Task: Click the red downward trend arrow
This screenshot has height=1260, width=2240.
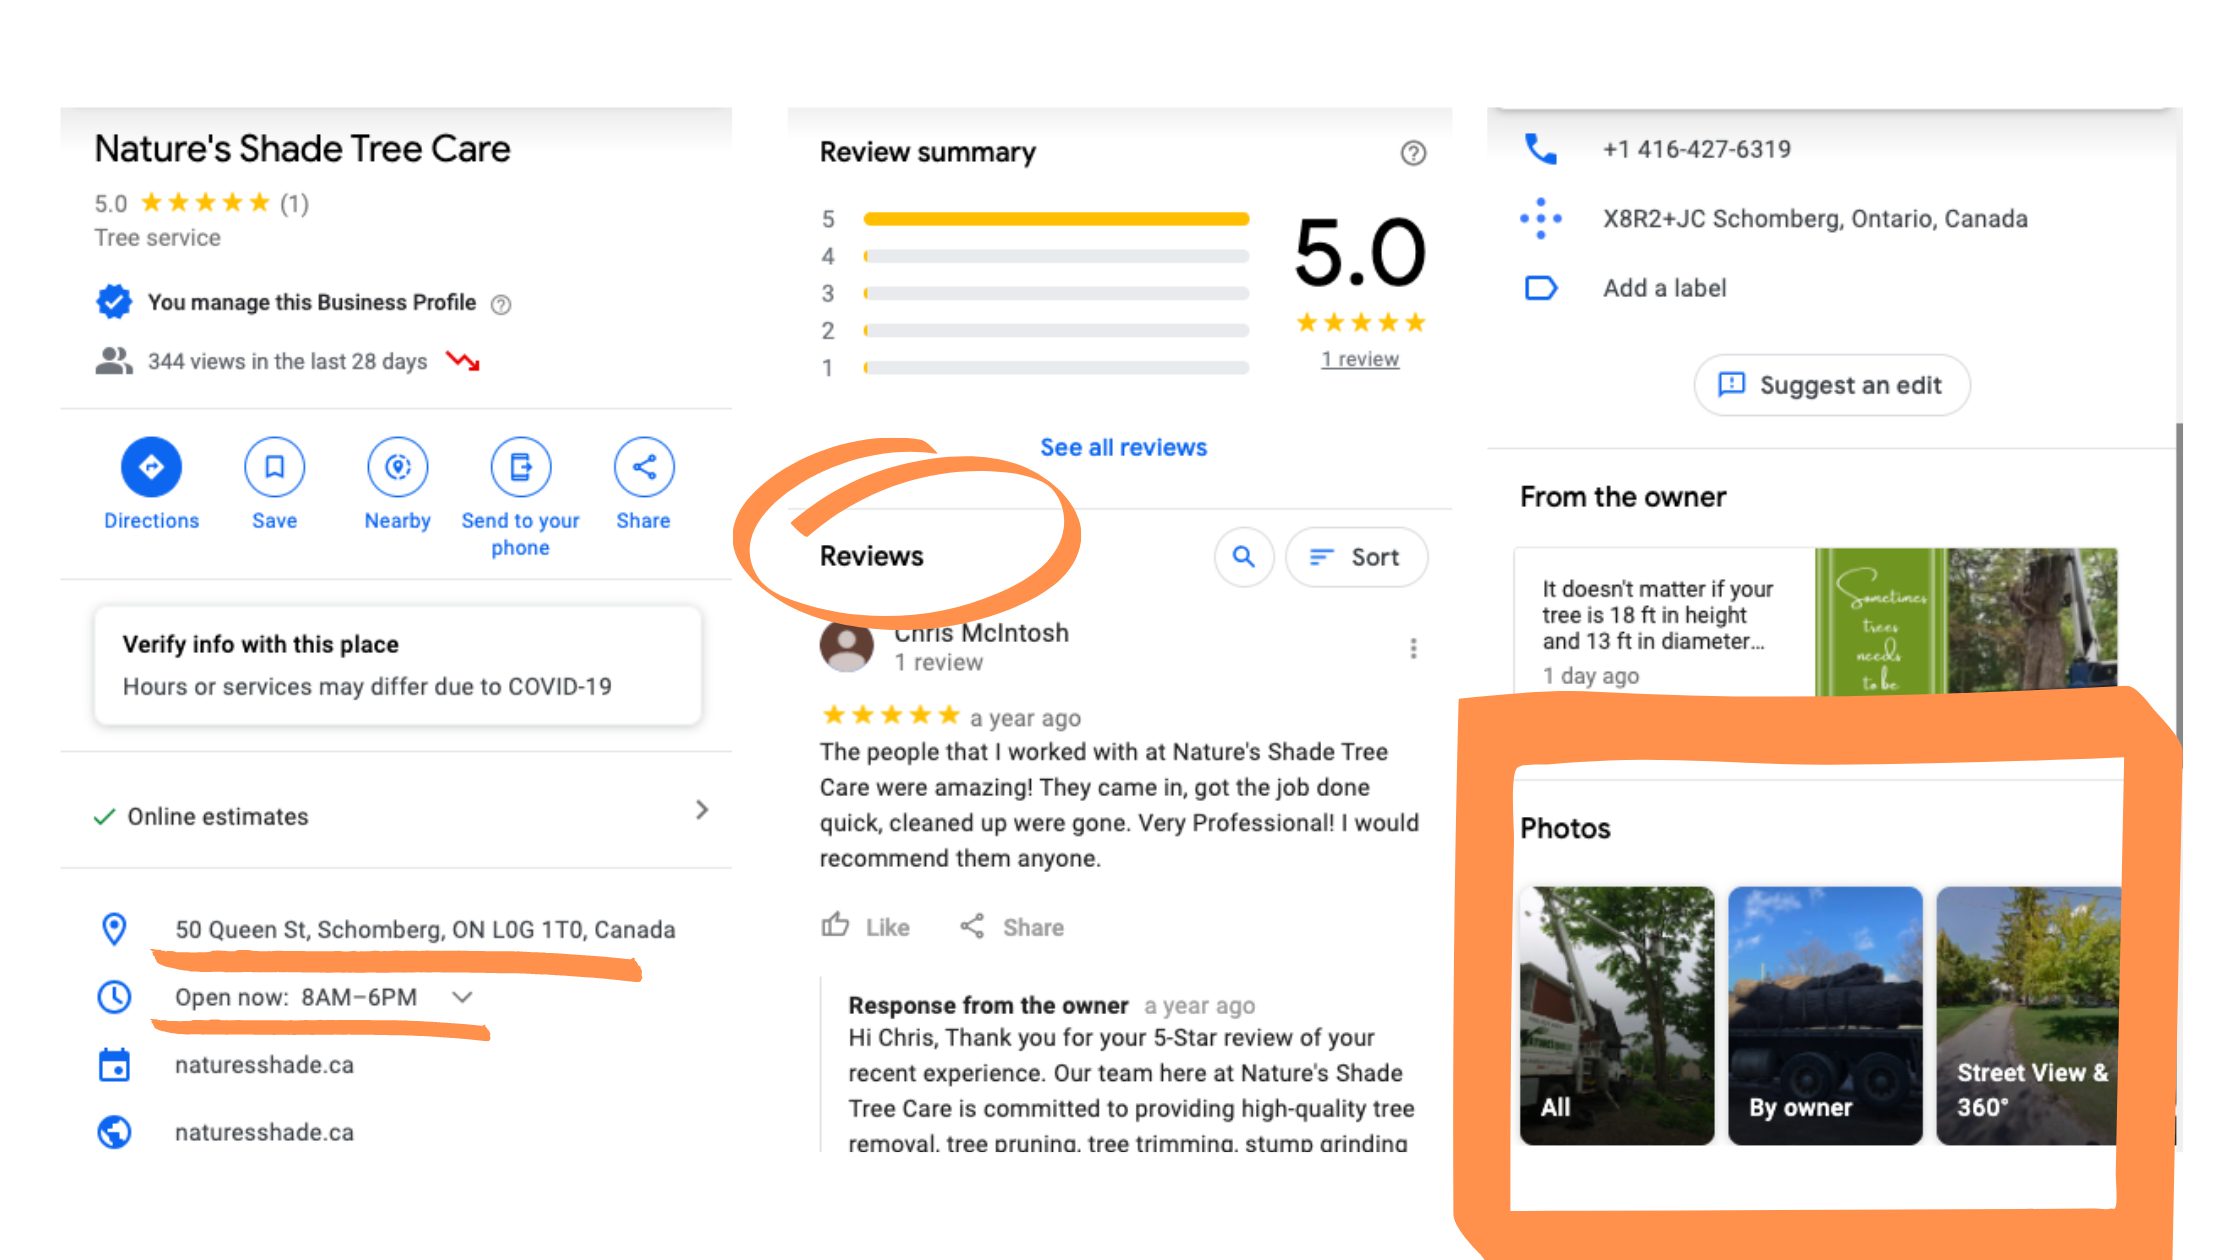Action: click(x=463, y=361)
